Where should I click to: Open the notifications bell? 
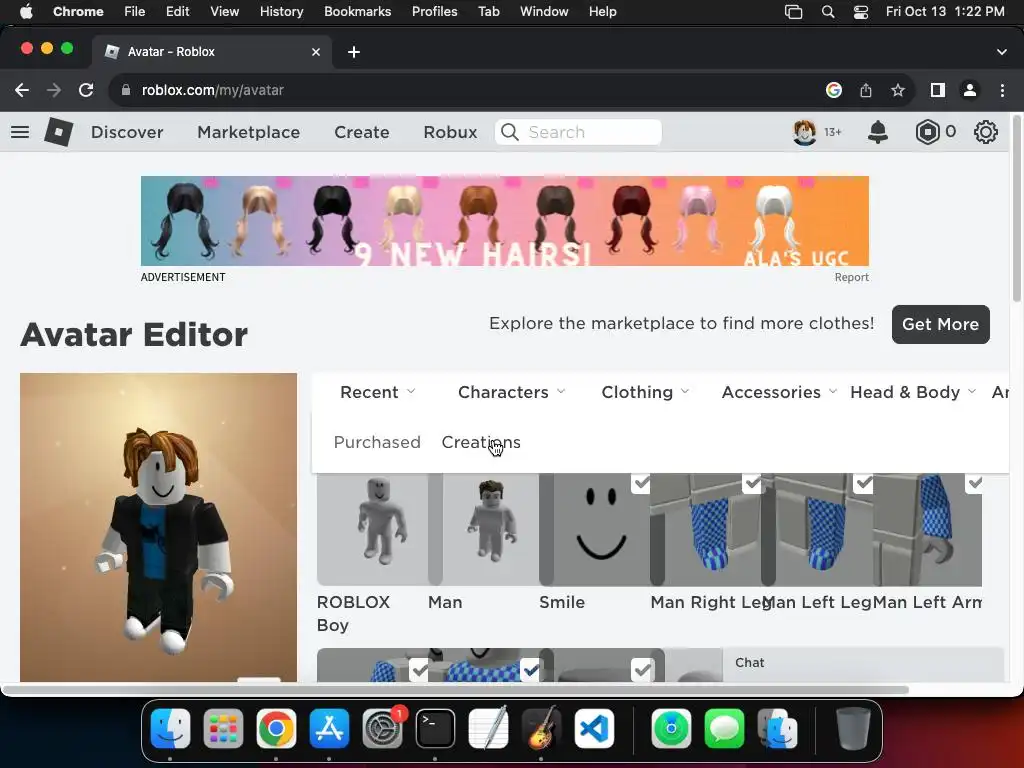coord(878,133)
